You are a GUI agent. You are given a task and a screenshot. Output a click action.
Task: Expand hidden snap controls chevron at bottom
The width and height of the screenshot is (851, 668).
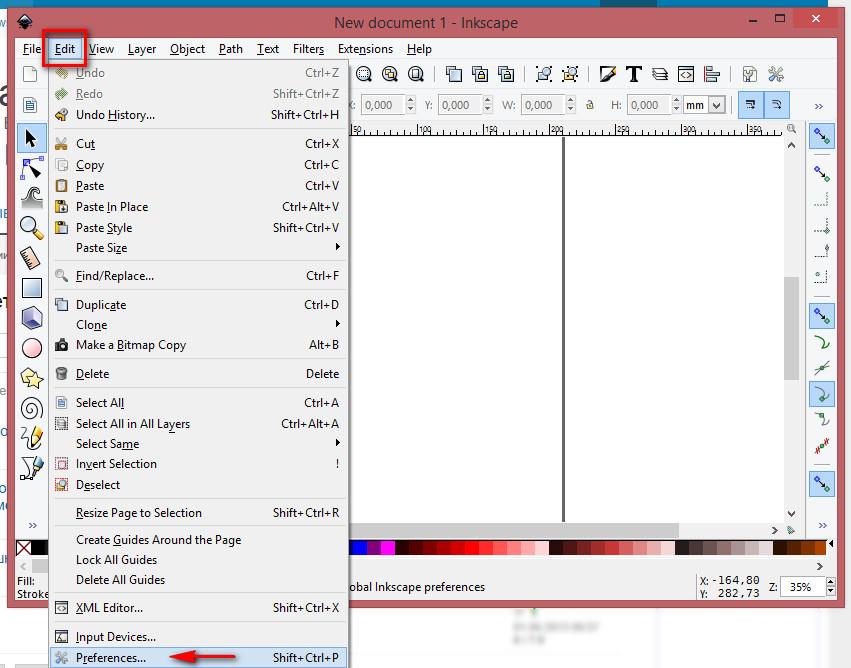pos(822,525)
